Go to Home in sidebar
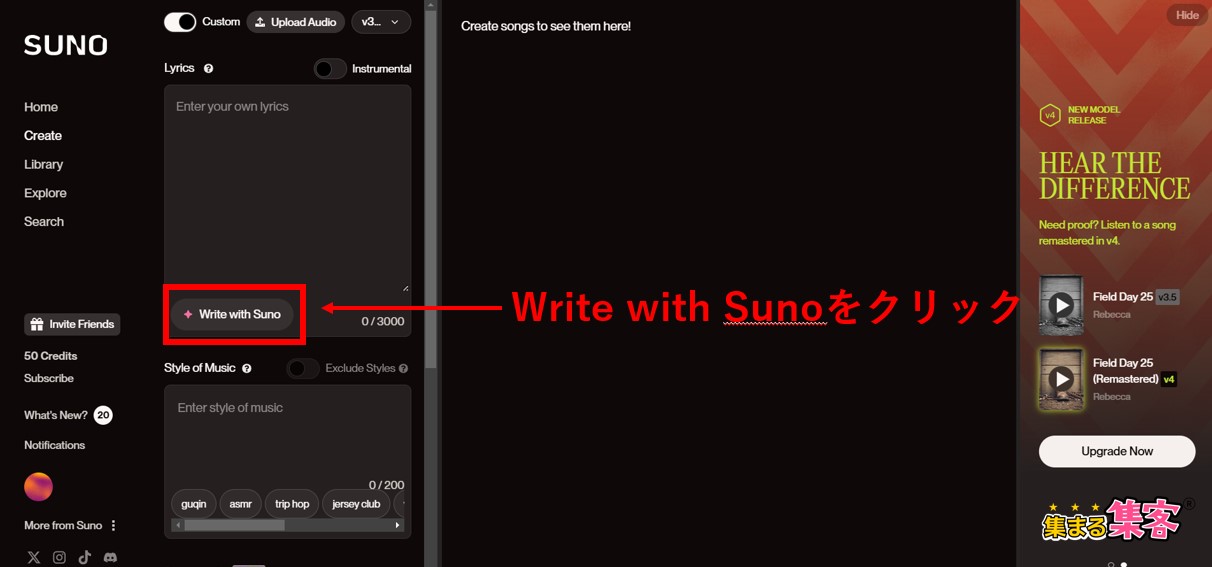The width and height of the screenshot is (1212, 567). coord(41,107)
